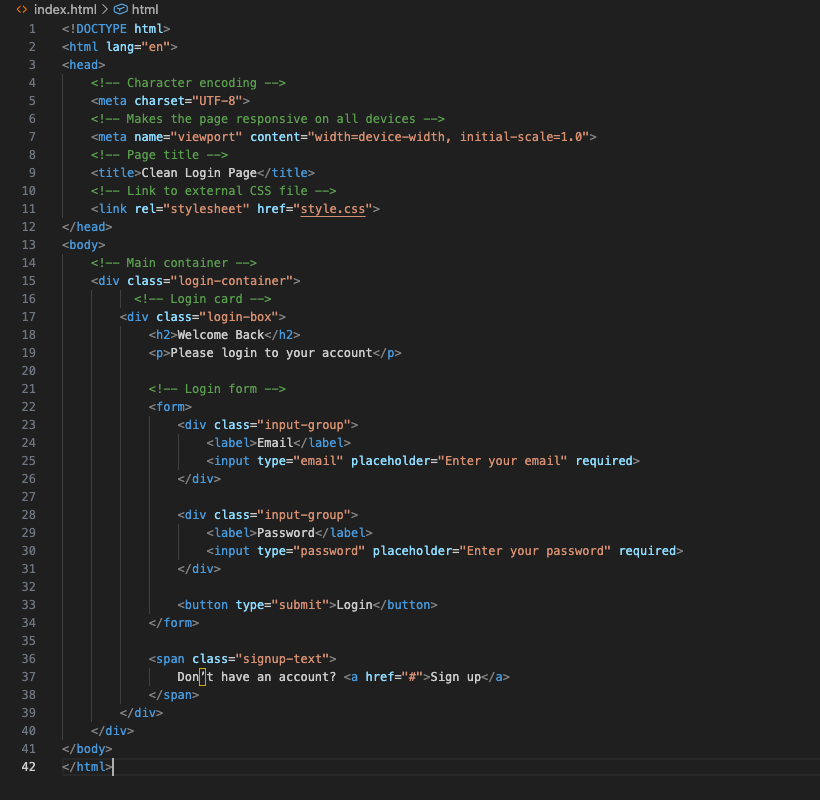This screenshot has height=800, width=820.
Task: Select the html breadcrumb symbol label
Action: (x=145, y=9)
